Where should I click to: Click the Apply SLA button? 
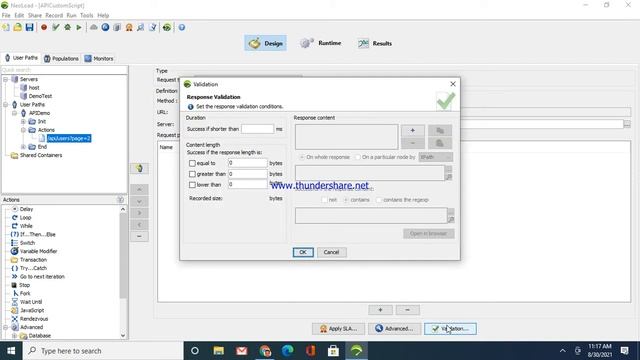338,329
